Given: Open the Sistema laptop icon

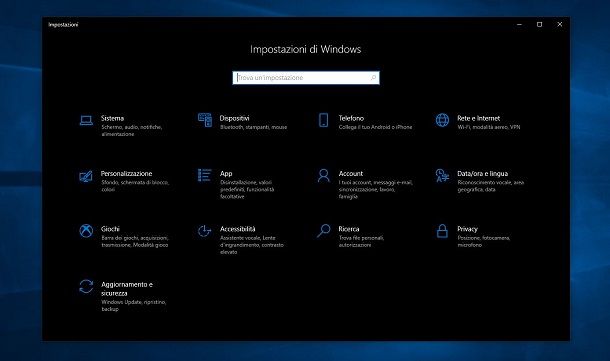Looking at the screenshot, I should pos(86,121).
